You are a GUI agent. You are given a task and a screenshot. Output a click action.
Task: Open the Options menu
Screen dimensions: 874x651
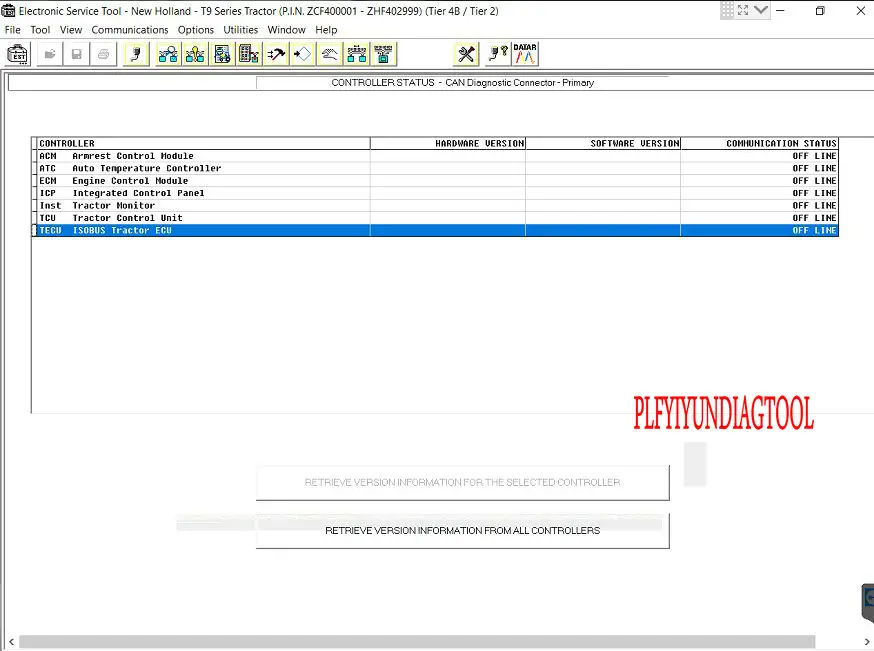196,30
